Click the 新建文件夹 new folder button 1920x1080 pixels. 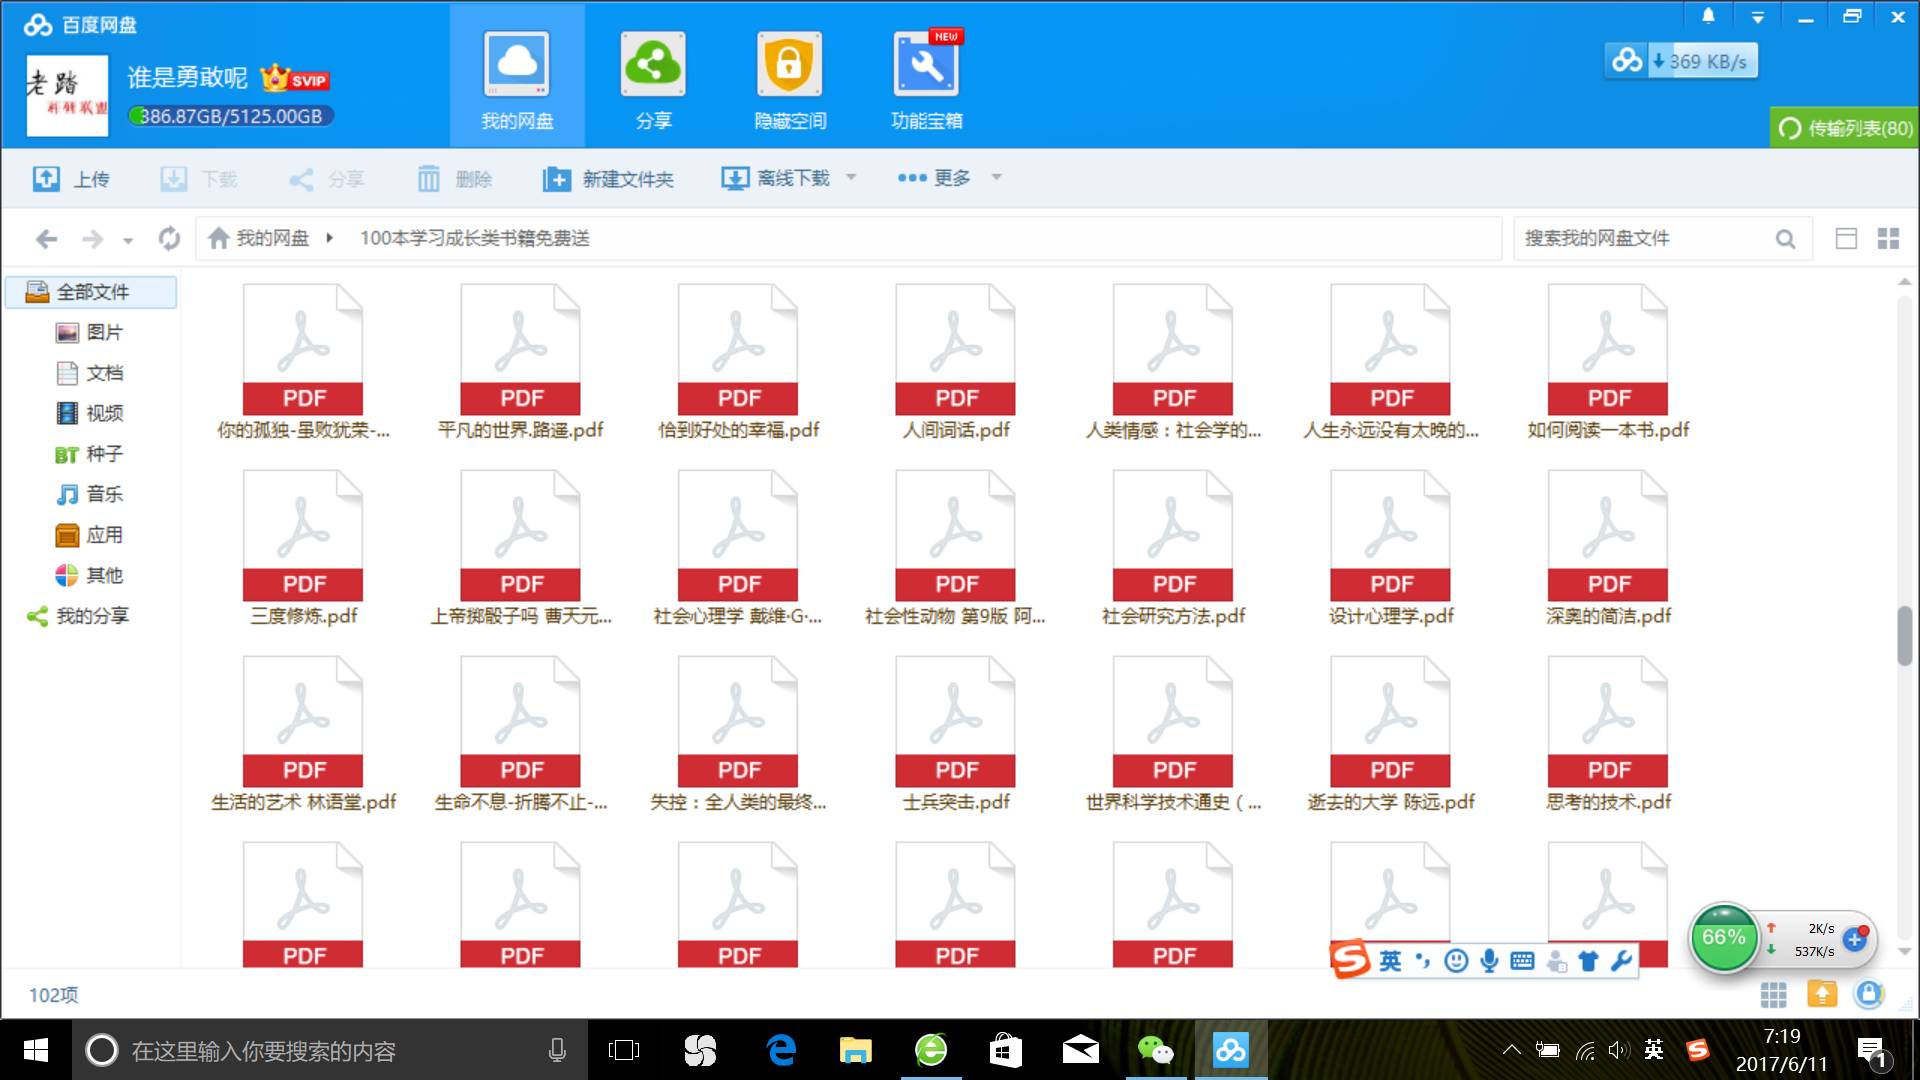tap(608, 179)
